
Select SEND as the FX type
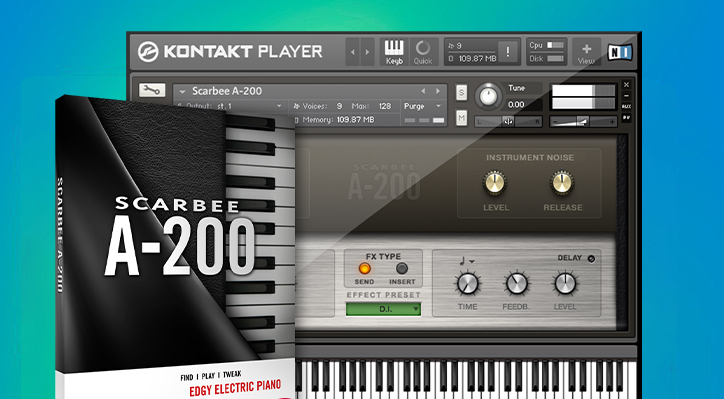click(x=364, y=268)
